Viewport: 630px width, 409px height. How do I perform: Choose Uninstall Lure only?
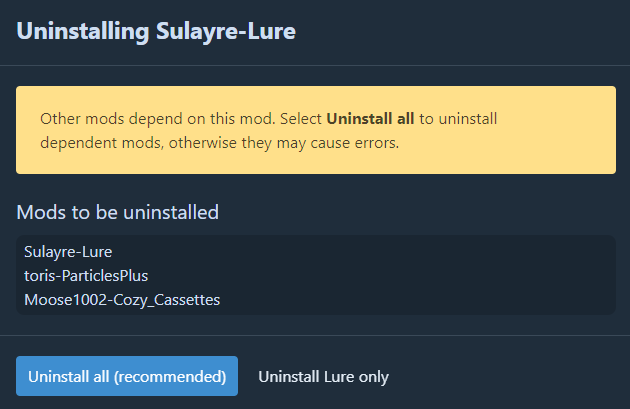(323, 376)
